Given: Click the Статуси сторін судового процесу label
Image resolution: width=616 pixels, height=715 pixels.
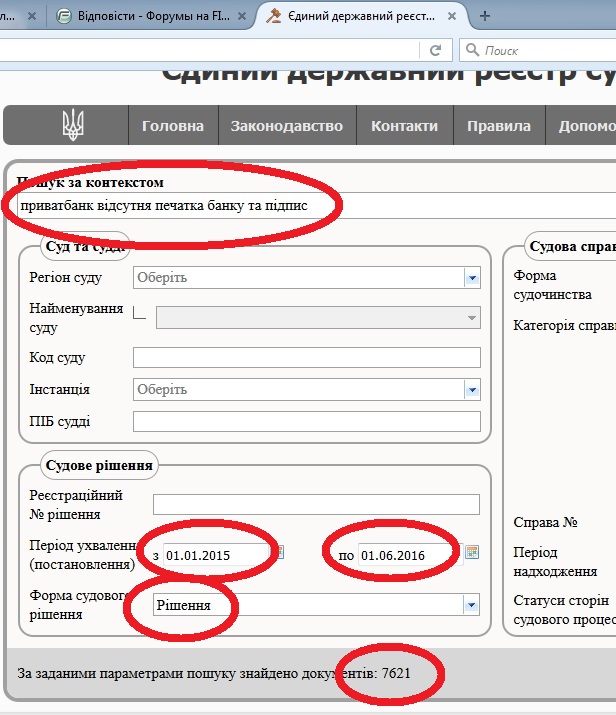Looking at the screenshot, I should coord(564,610).
